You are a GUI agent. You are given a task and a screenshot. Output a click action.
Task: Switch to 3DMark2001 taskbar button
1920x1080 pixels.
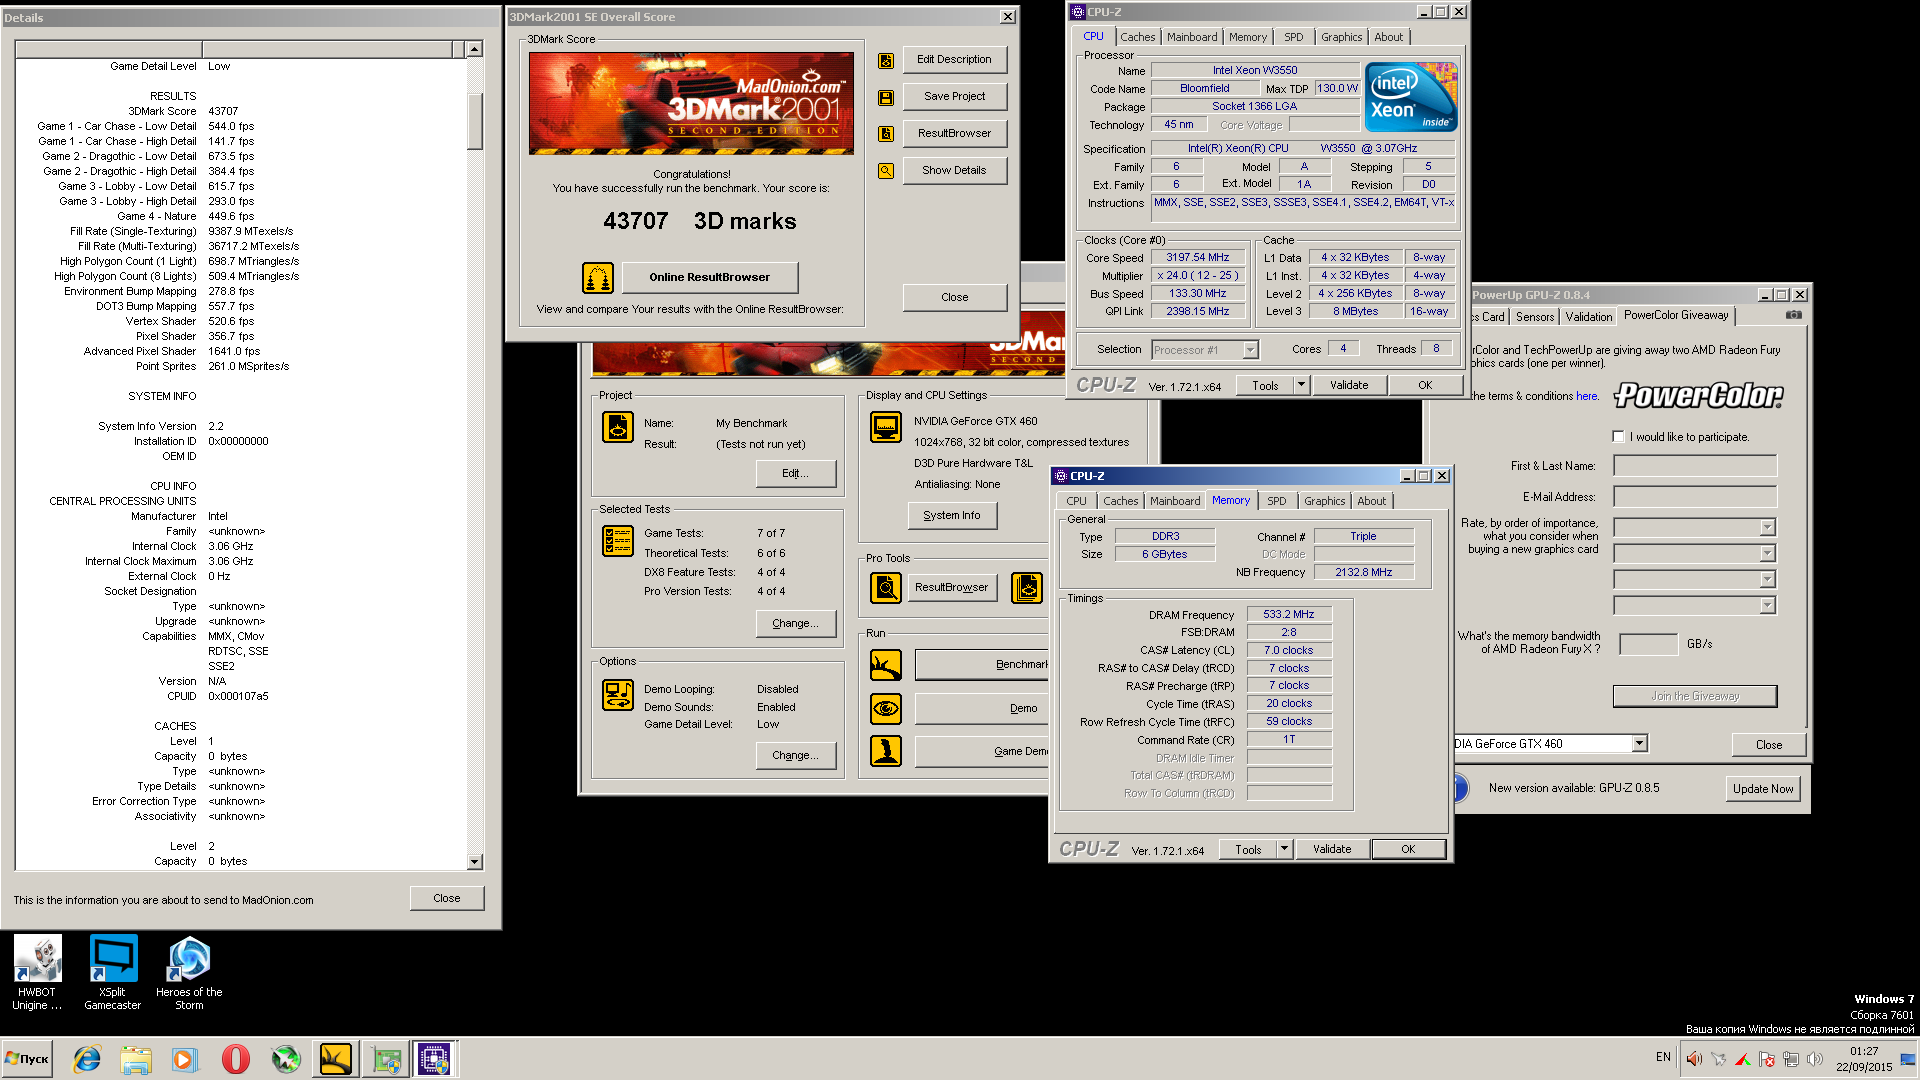(336, 1059)
